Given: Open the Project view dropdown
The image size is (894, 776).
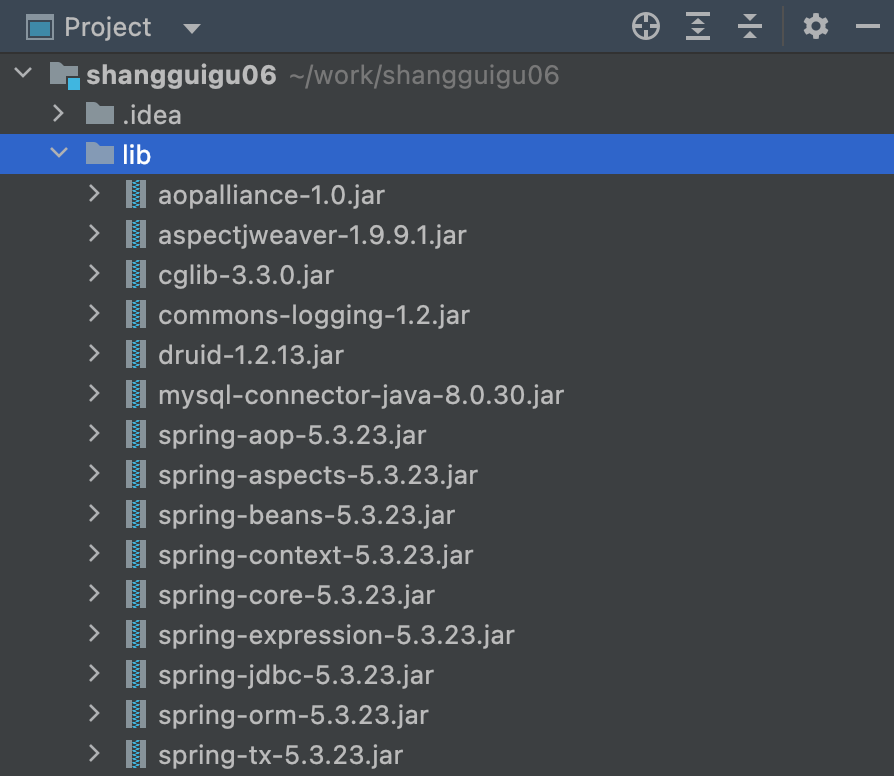Looking at the screenshot, I should (192, 28).
